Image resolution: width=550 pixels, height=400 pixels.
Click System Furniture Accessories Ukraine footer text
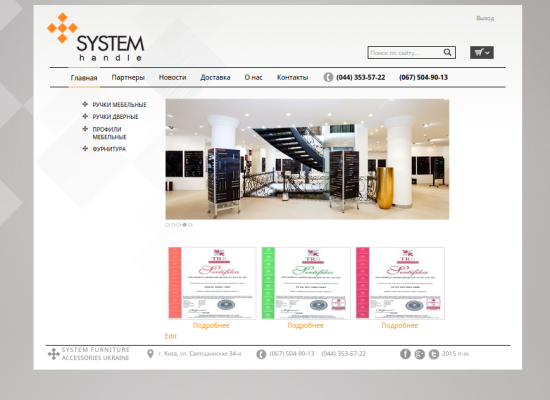point(95,354)
